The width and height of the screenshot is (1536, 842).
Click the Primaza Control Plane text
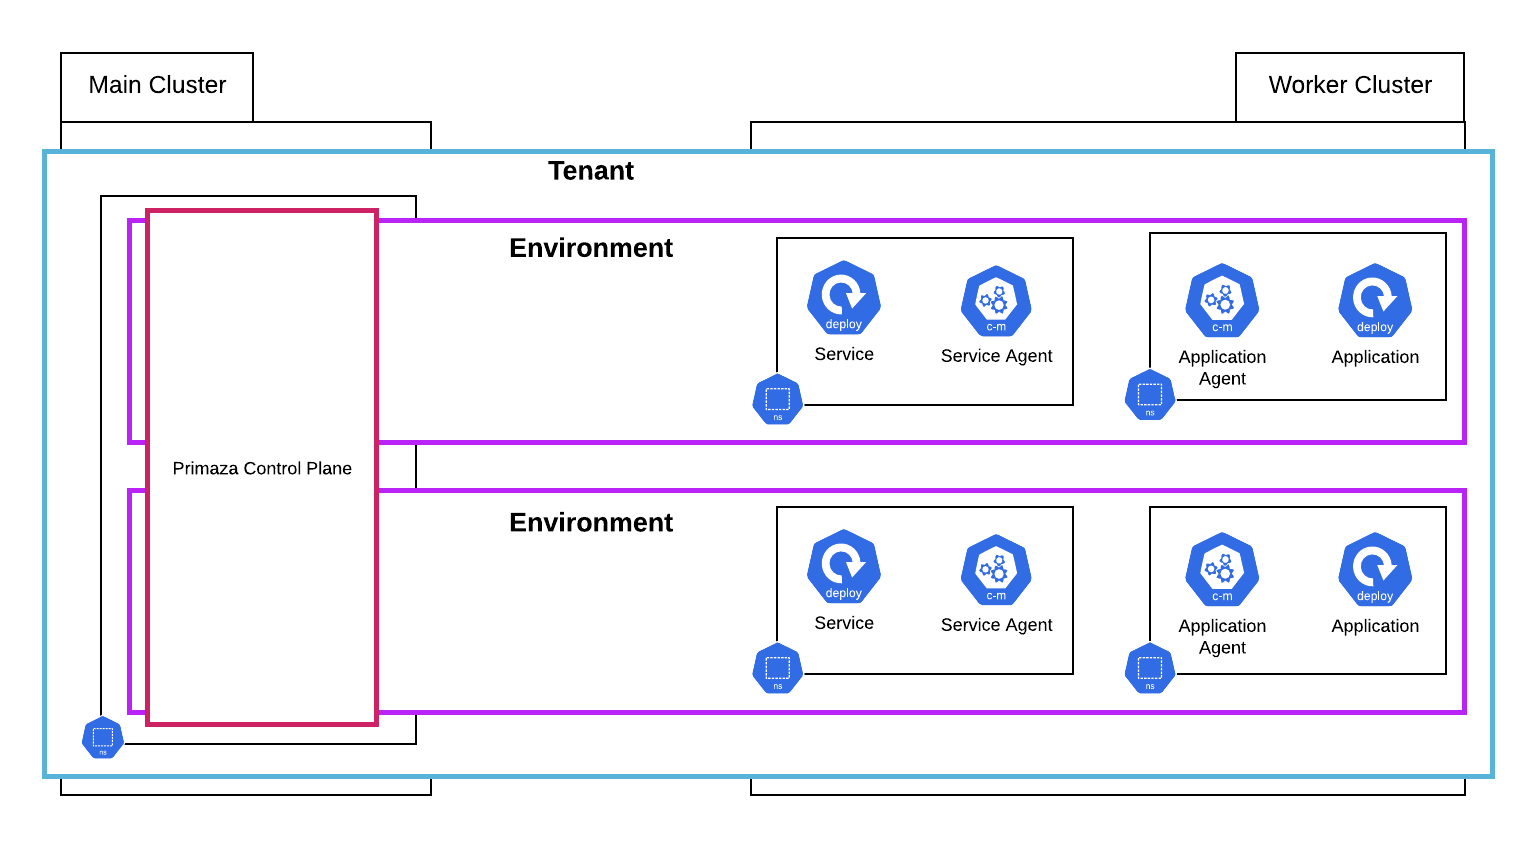[262, 468]
